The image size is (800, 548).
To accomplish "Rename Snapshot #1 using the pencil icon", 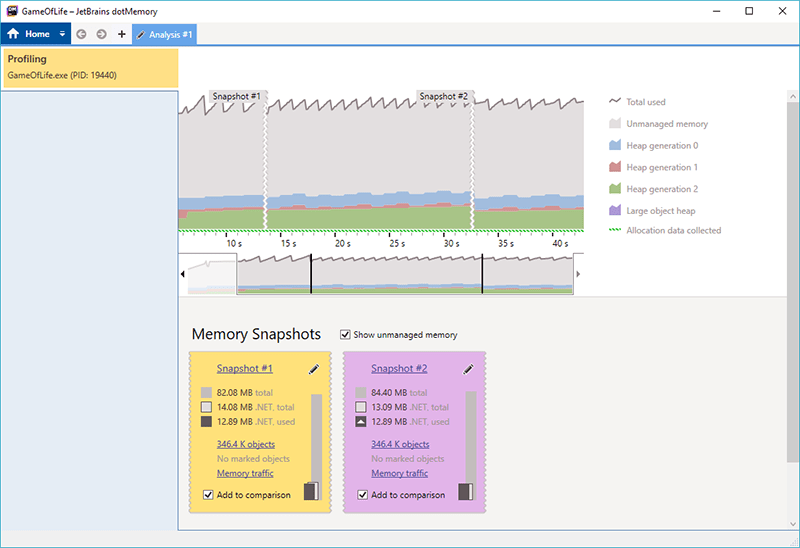I will 313,369.
